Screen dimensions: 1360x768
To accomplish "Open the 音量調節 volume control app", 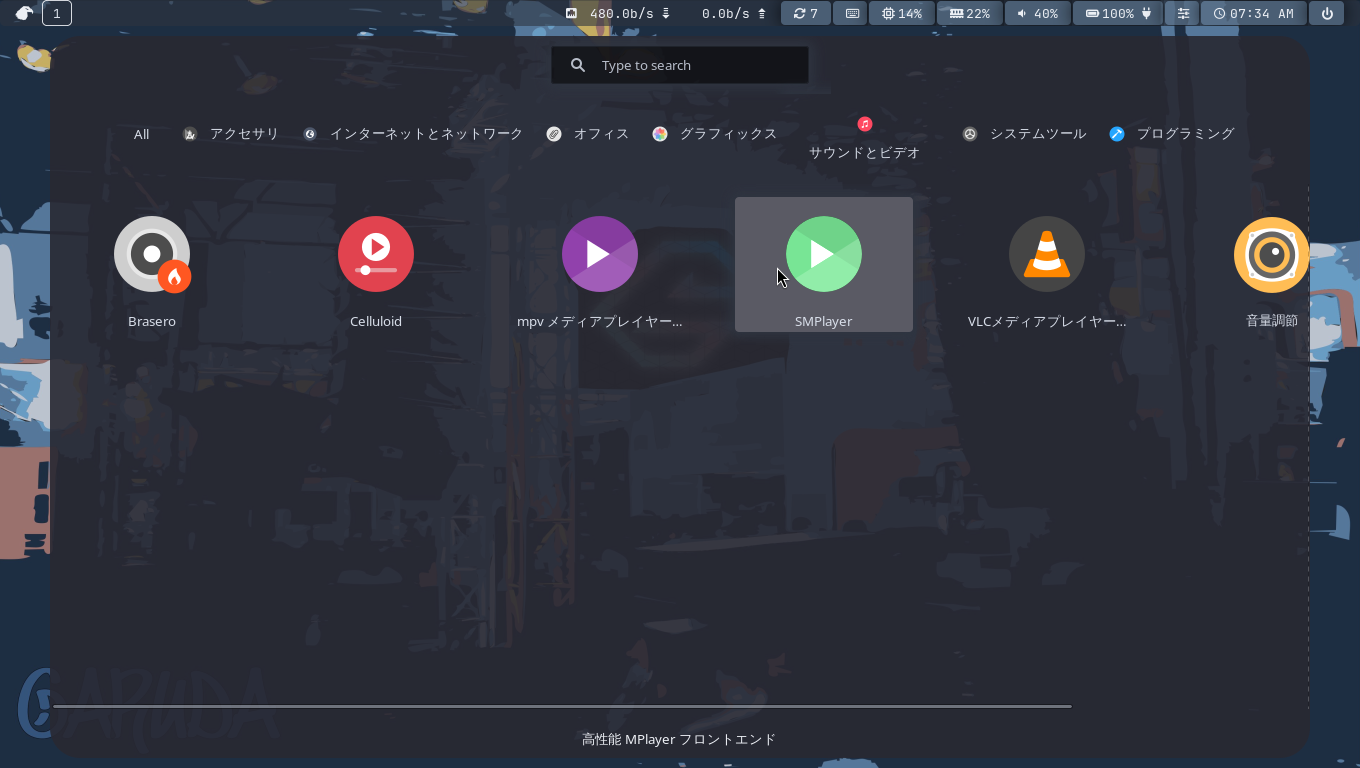I will click(1271, 265).
